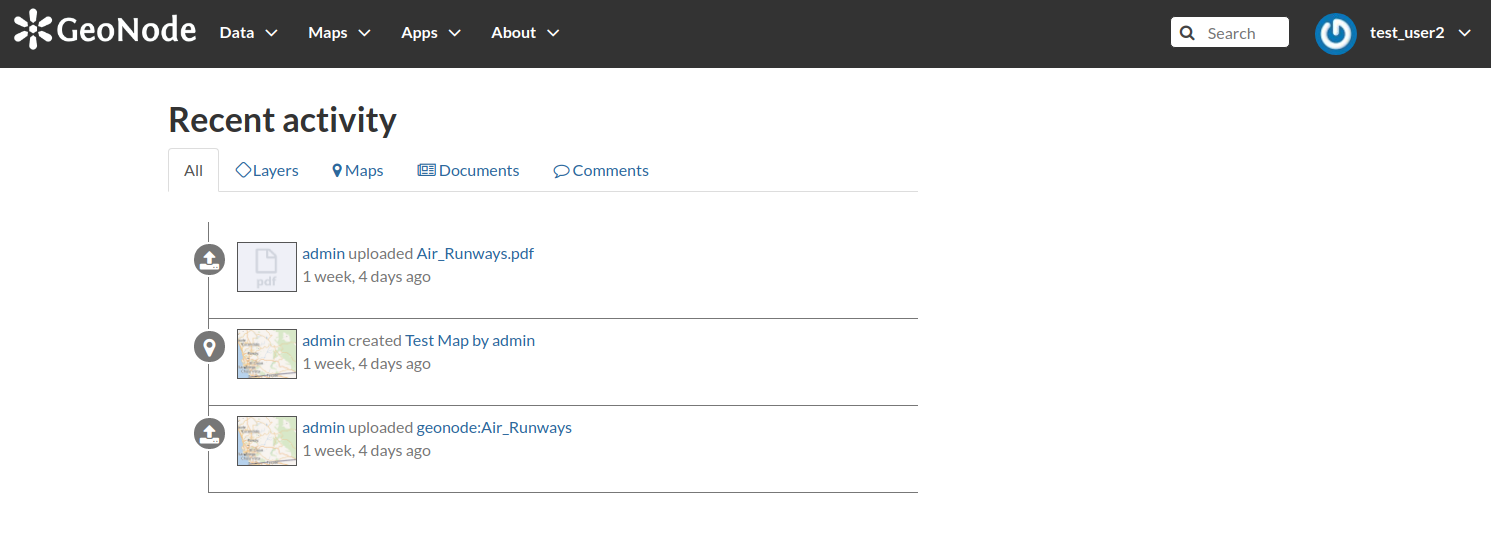Click admin link in Test Map entry
This screenshot has width=1491, height=554.
click(x=323, y=340)
